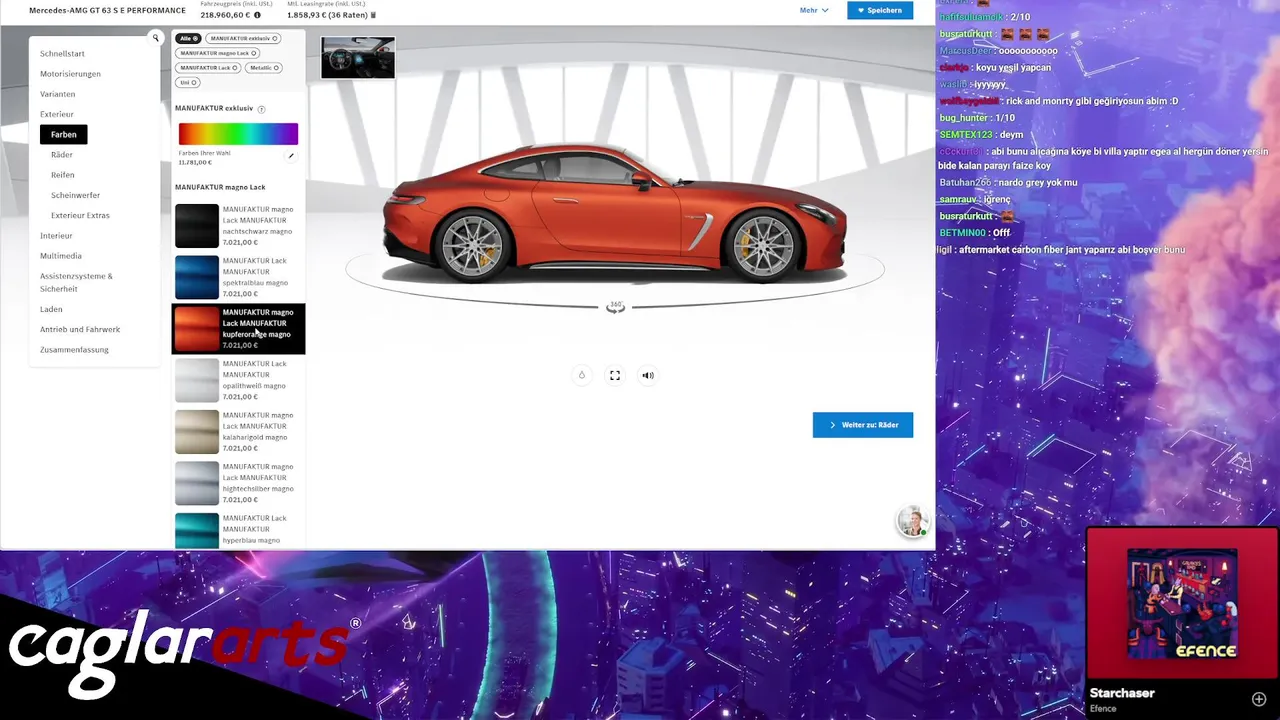Click the orange car preview image
The image size is (1280, 720).
pos(615,213)
